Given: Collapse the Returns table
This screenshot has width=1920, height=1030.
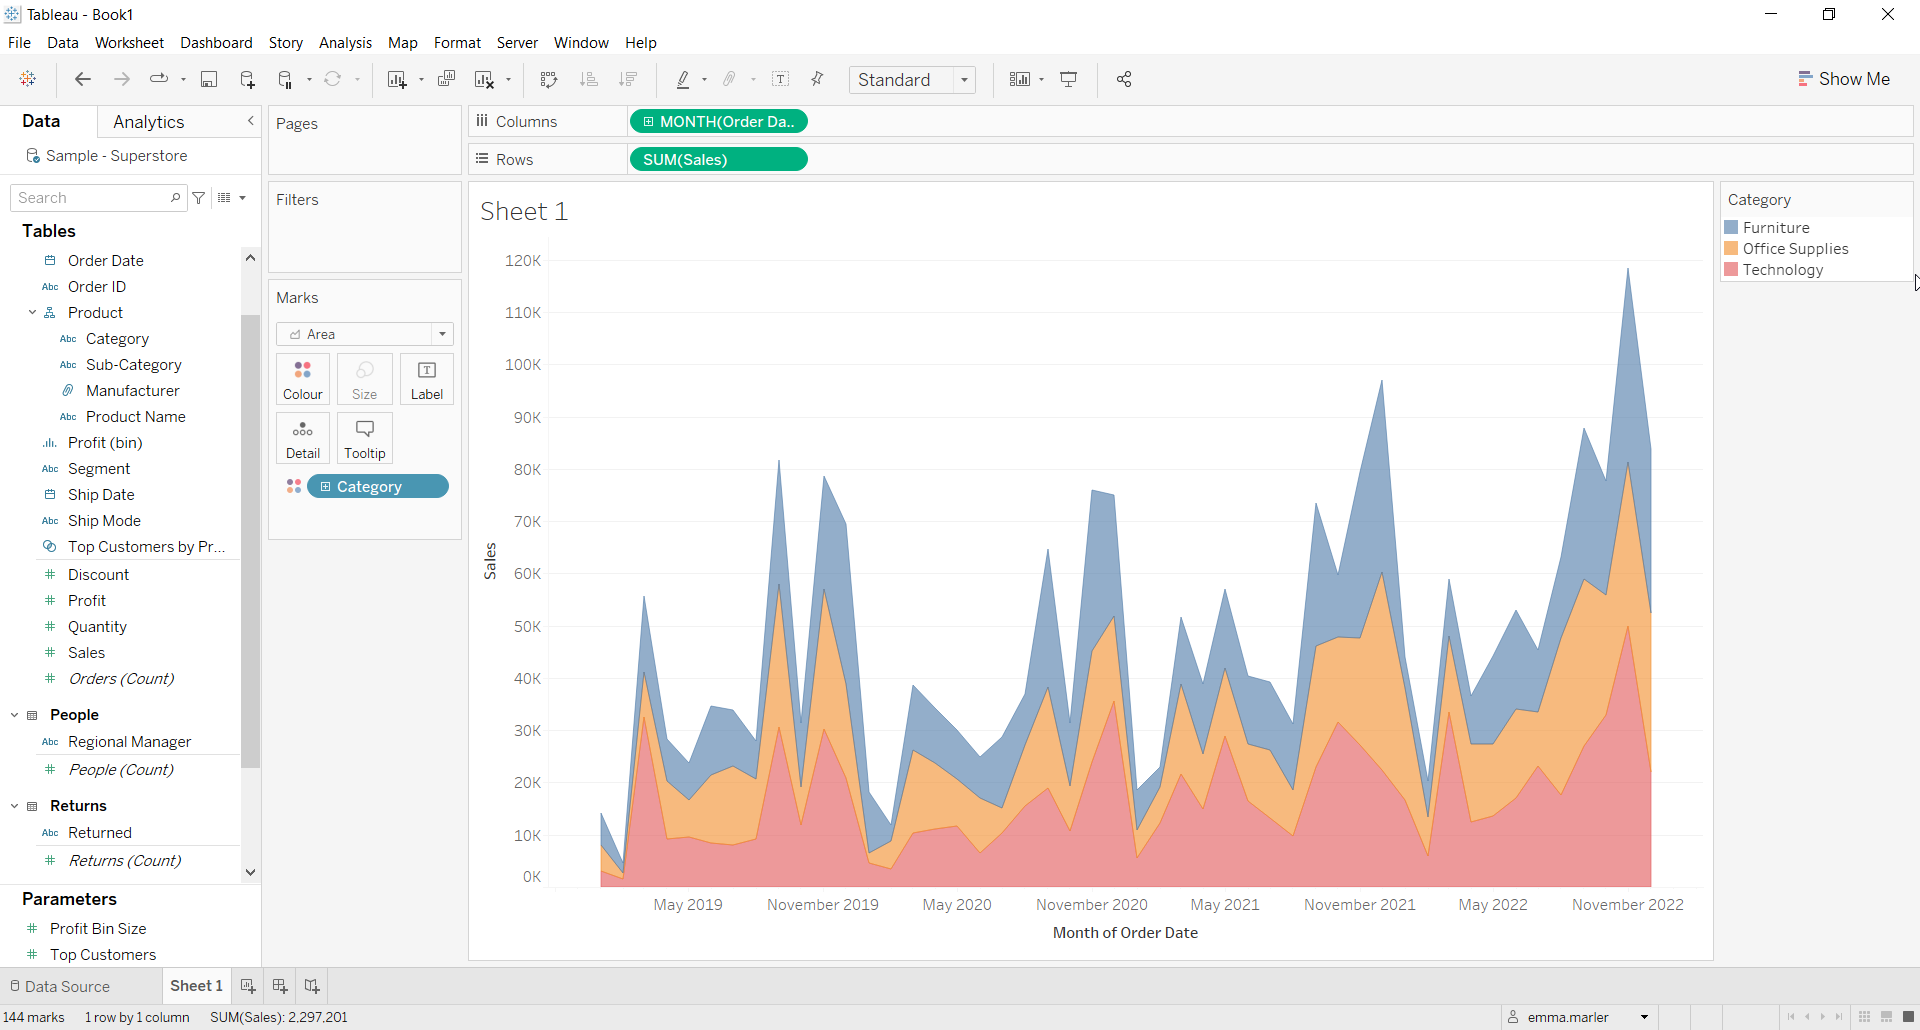Looking at the screenshot, I should pyautogui.click(x=13, y=805).
